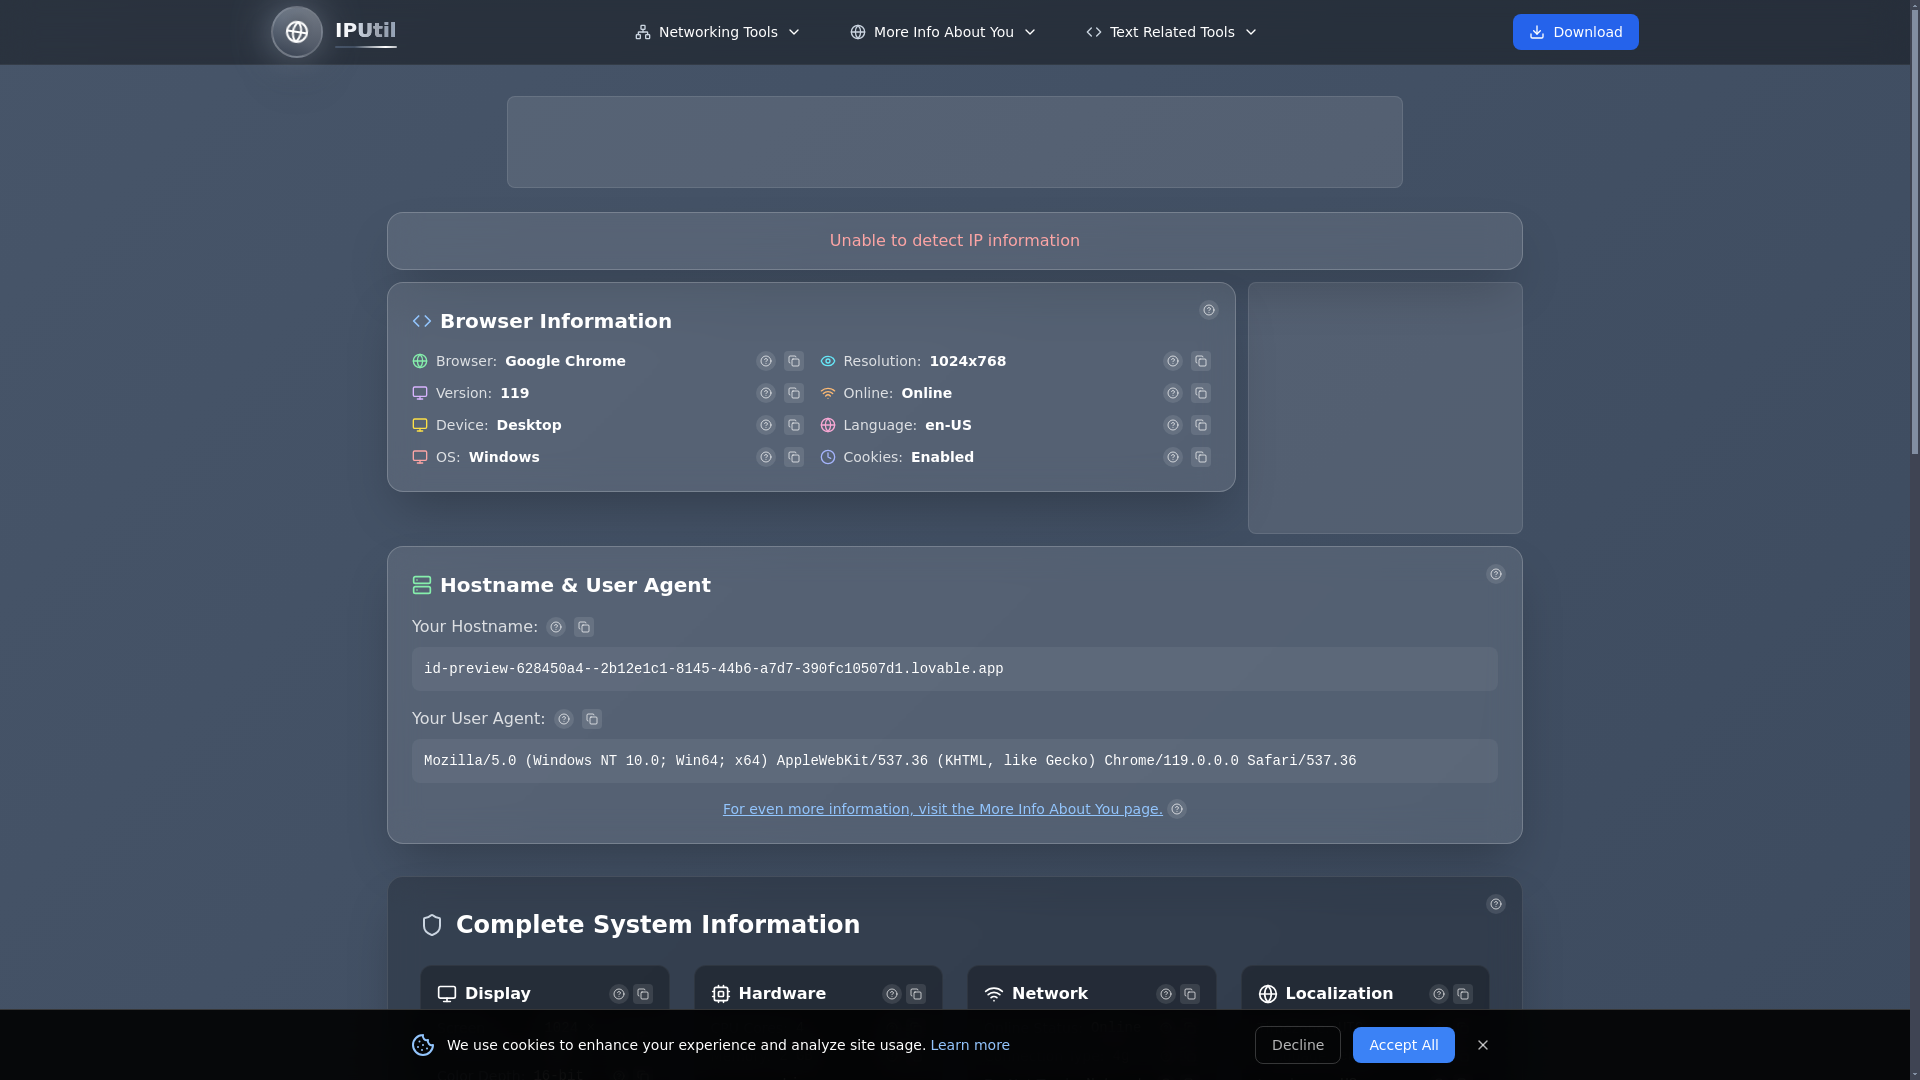The height and width of the screenshot is (1080, 1920).
Task: Toggle visibility of the OS value
Action: tap(766, 457)
